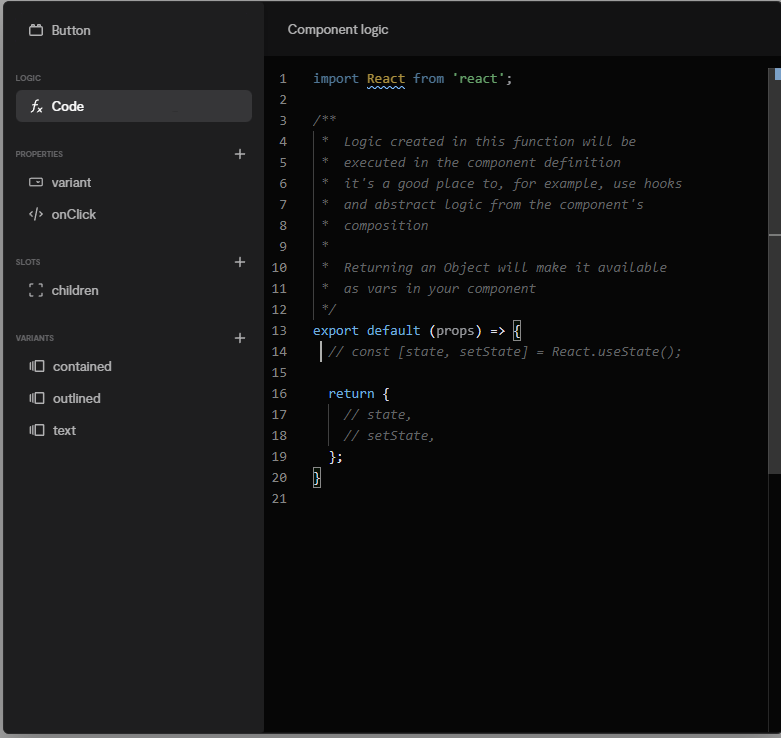Click the text variant icon
The height and width of the screenshot is (738, 781).
[37, 430]
